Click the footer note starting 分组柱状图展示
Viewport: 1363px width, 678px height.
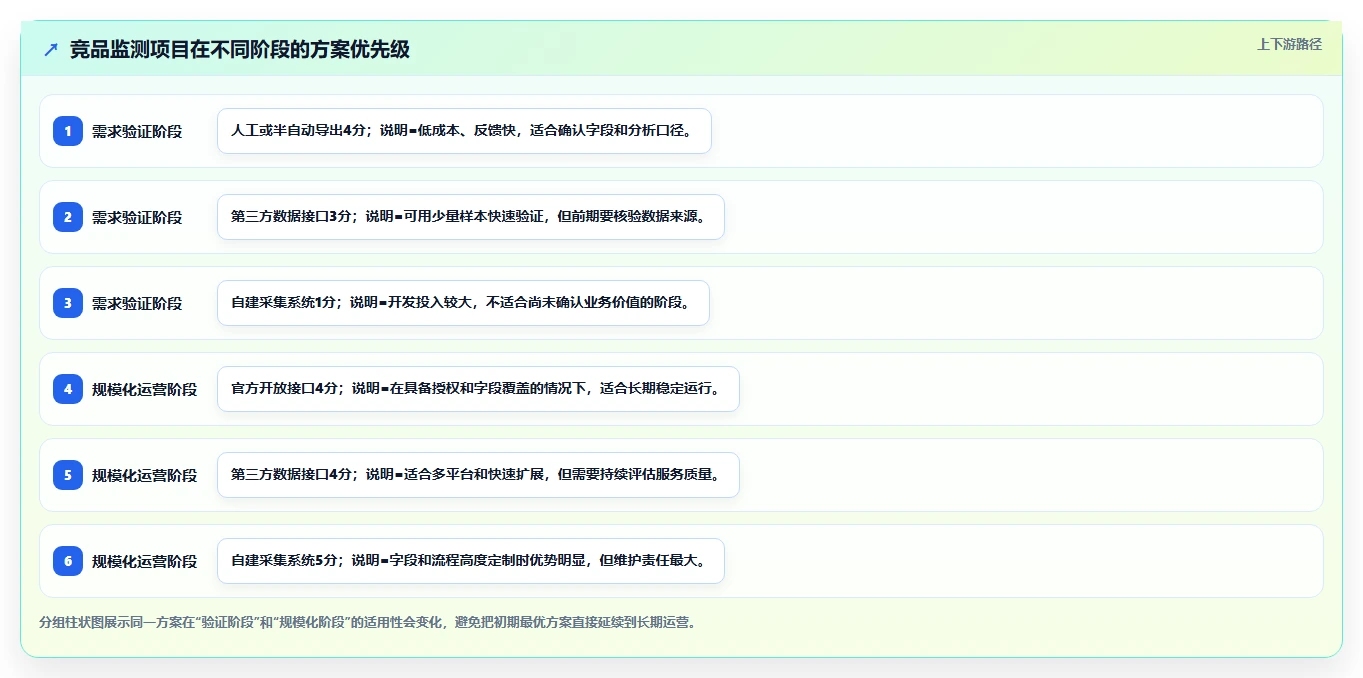(x=367, y=622)
